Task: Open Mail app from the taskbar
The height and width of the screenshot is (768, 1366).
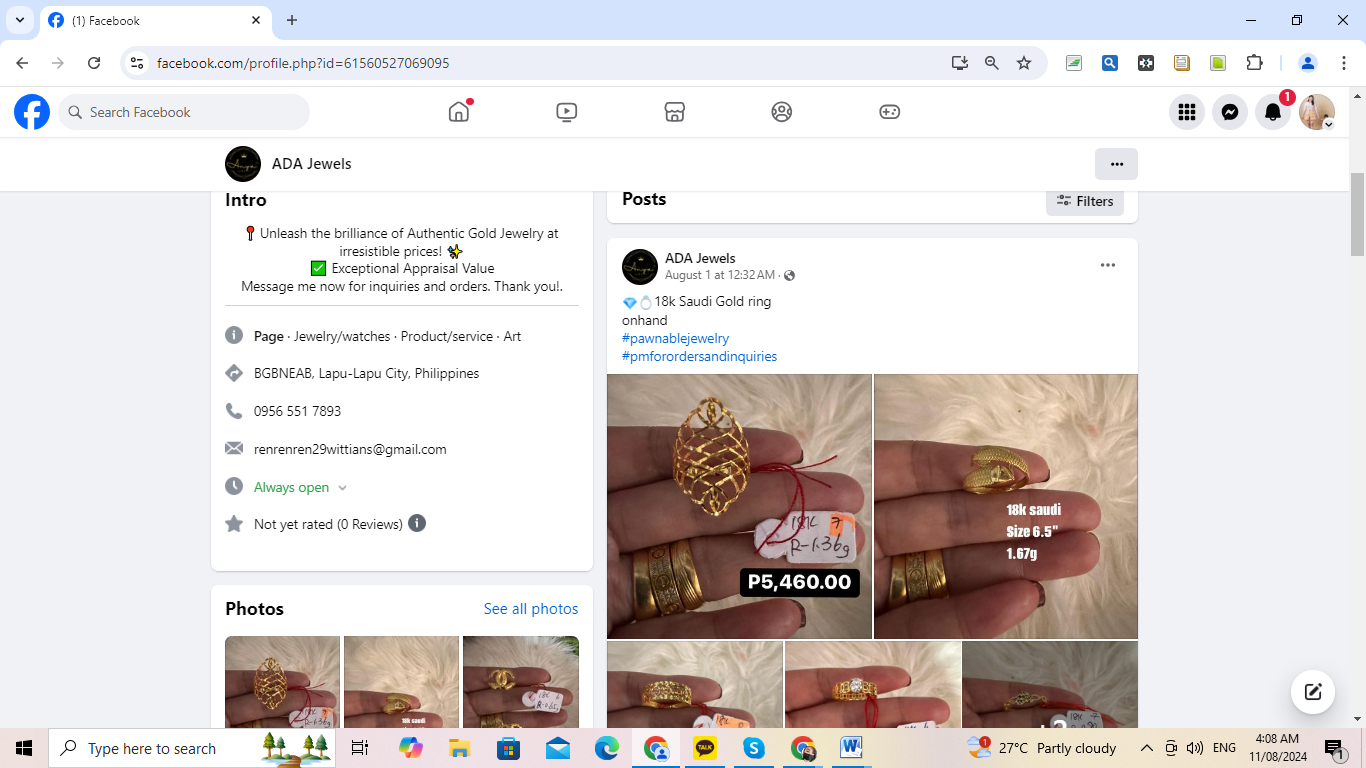Action: point(557,748)
